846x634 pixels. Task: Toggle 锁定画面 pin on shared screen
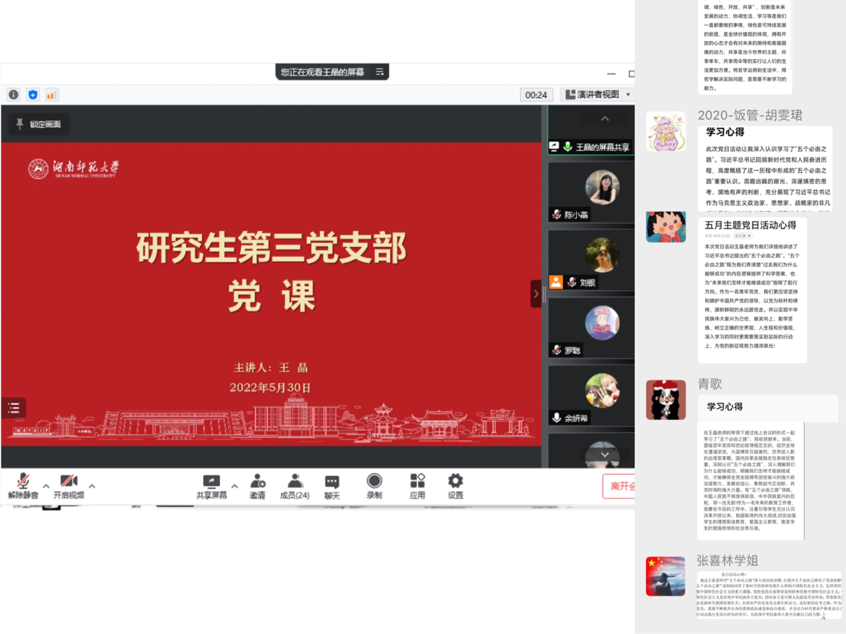point(38,125)
